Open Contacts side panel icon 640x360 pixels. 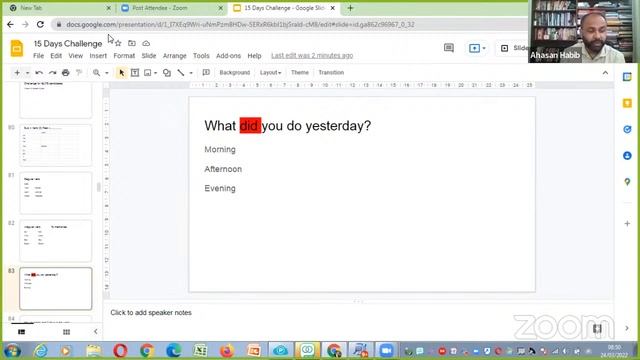[627, 156]
